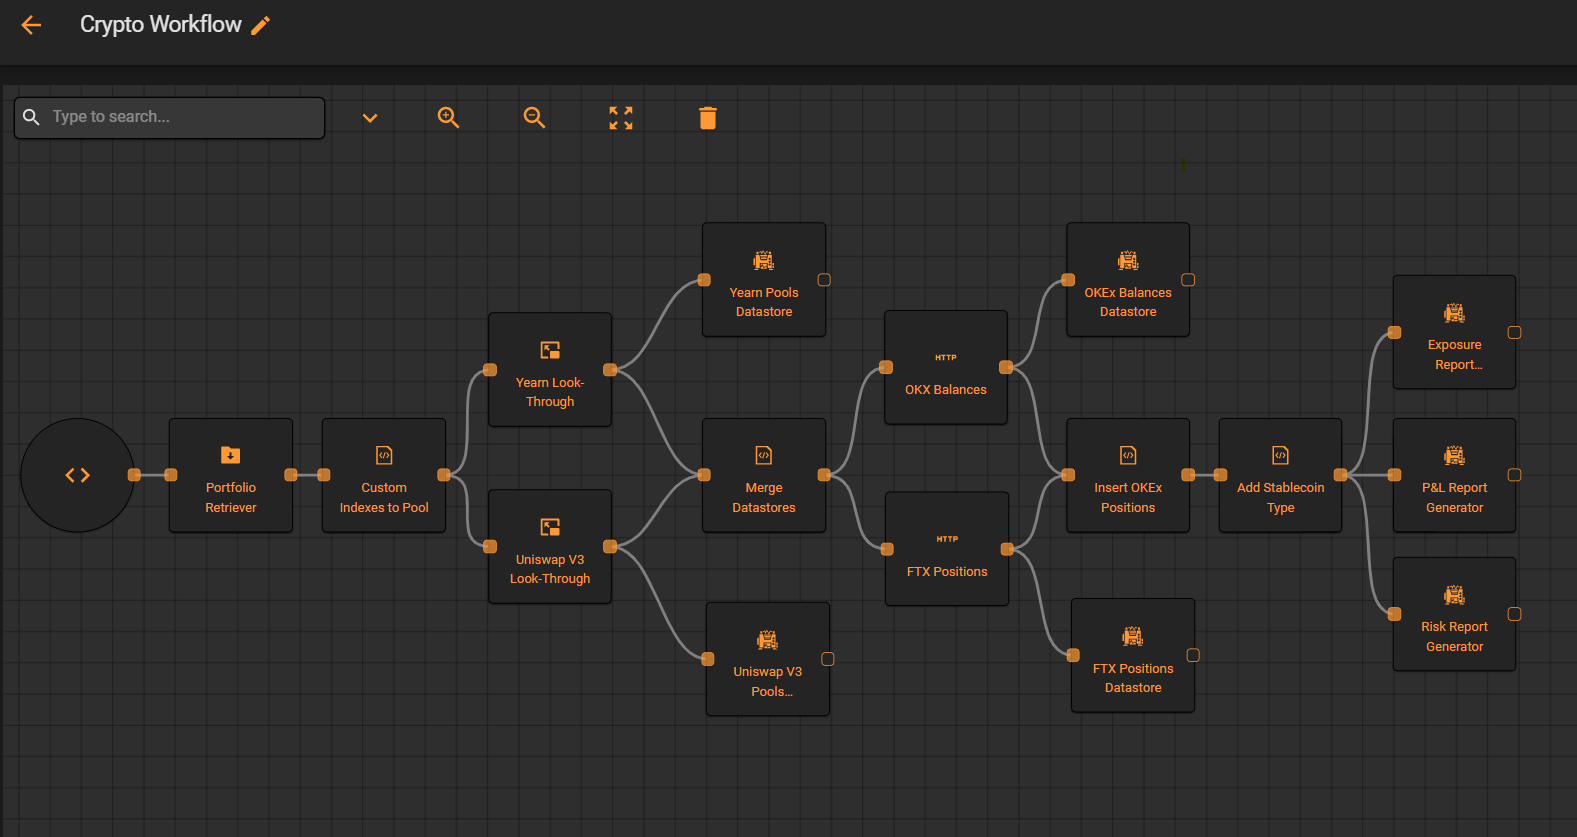Click the Custom Indexes to Pool label
1577x837 pixels.
384,497
